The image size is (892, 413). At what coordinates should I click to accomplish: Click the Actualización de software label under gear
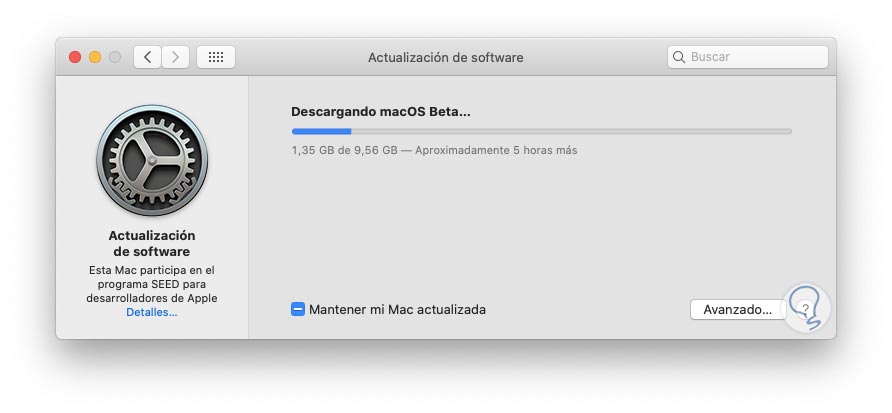(151, 243)
